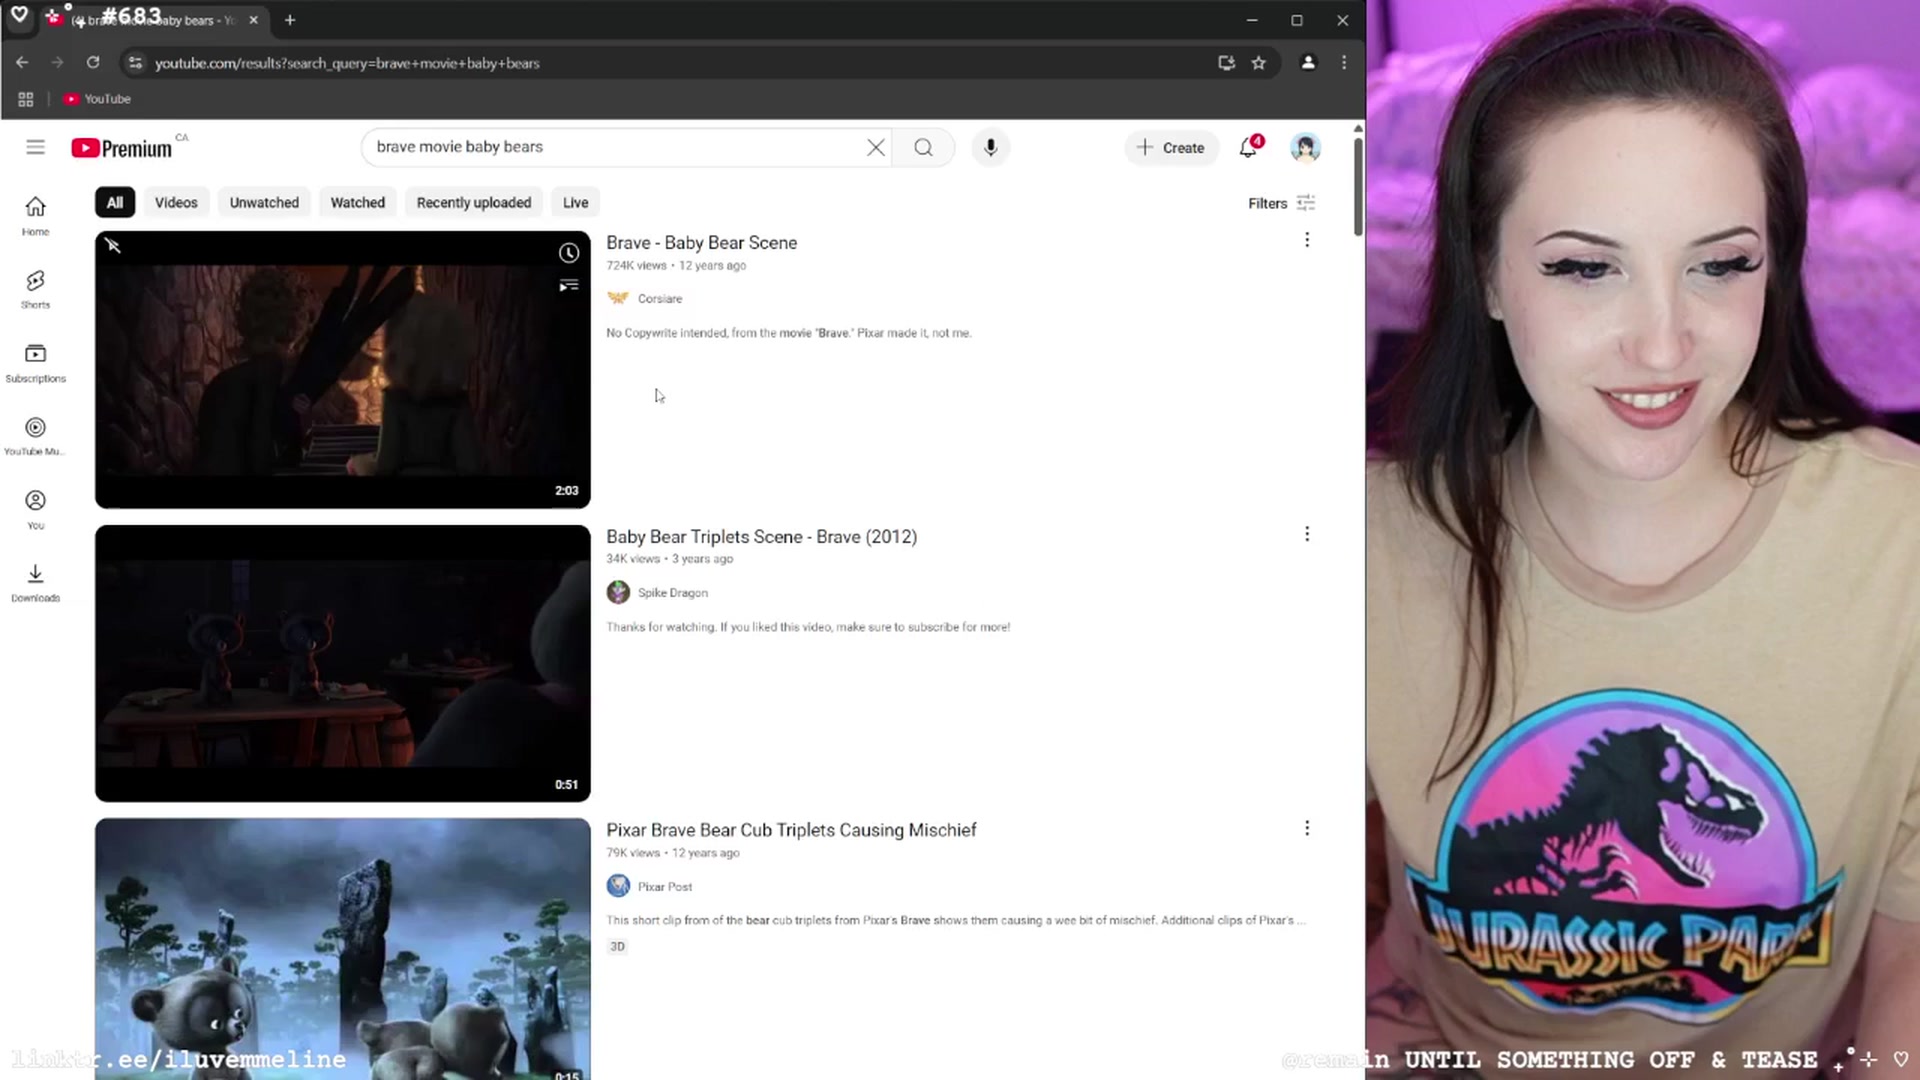Viewport: 1920px width, 1080px height.
Task: Play the Bear Cub Triplets Mischief thumbnail
Action: coord(343,949)
